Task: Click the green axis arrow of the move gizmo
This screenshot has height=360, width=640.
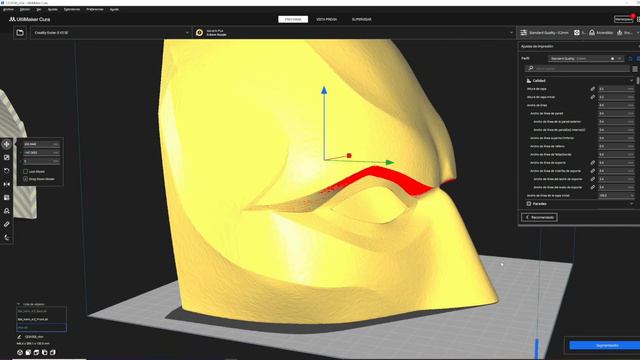Action: click(390, 162)
